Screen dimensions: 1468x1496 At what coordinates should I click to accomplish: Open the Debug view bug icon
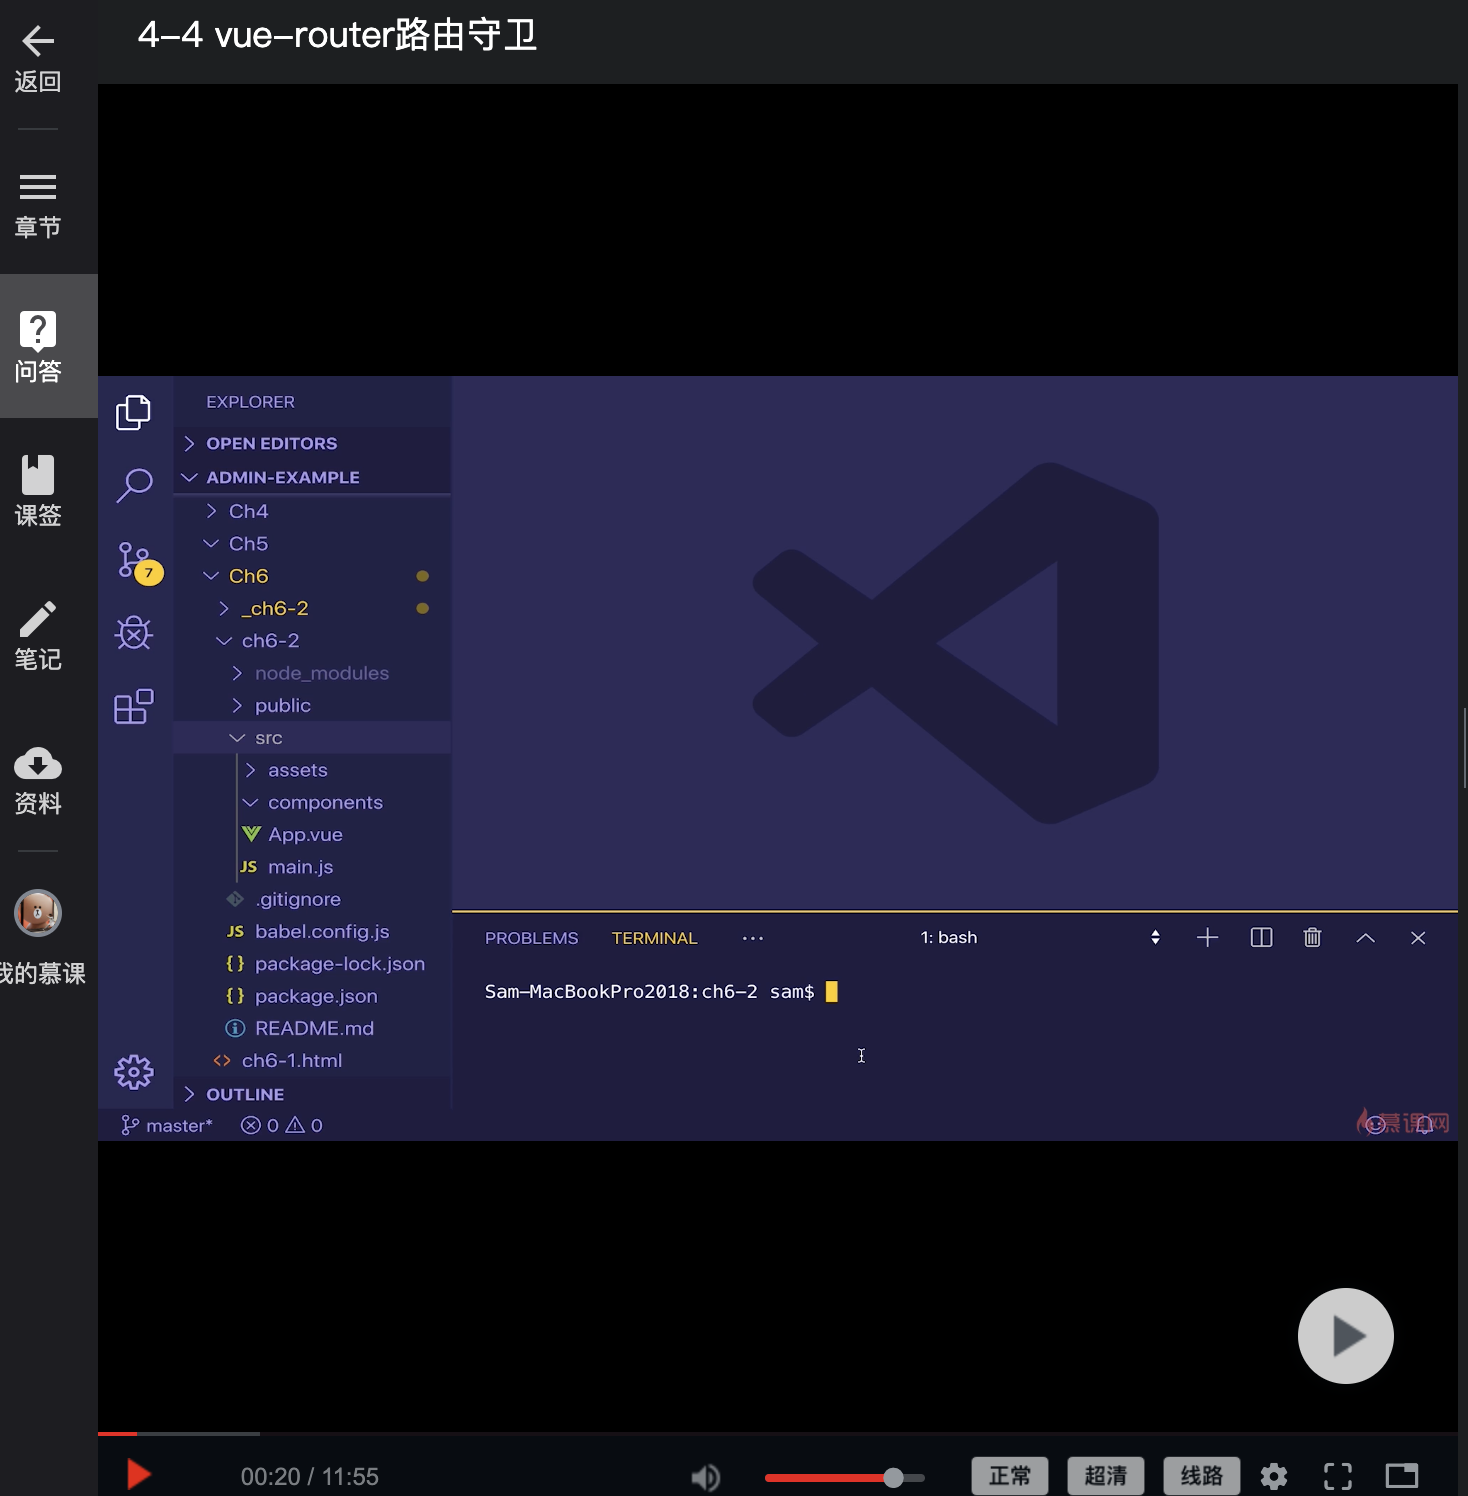tap(133, 633)
